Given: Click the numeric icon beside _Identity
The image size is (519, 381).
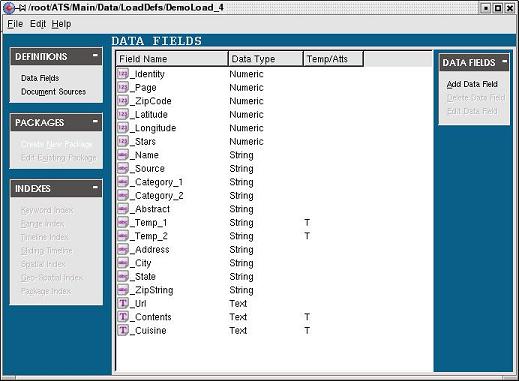Looking at the screenshot, I should 123,74.
